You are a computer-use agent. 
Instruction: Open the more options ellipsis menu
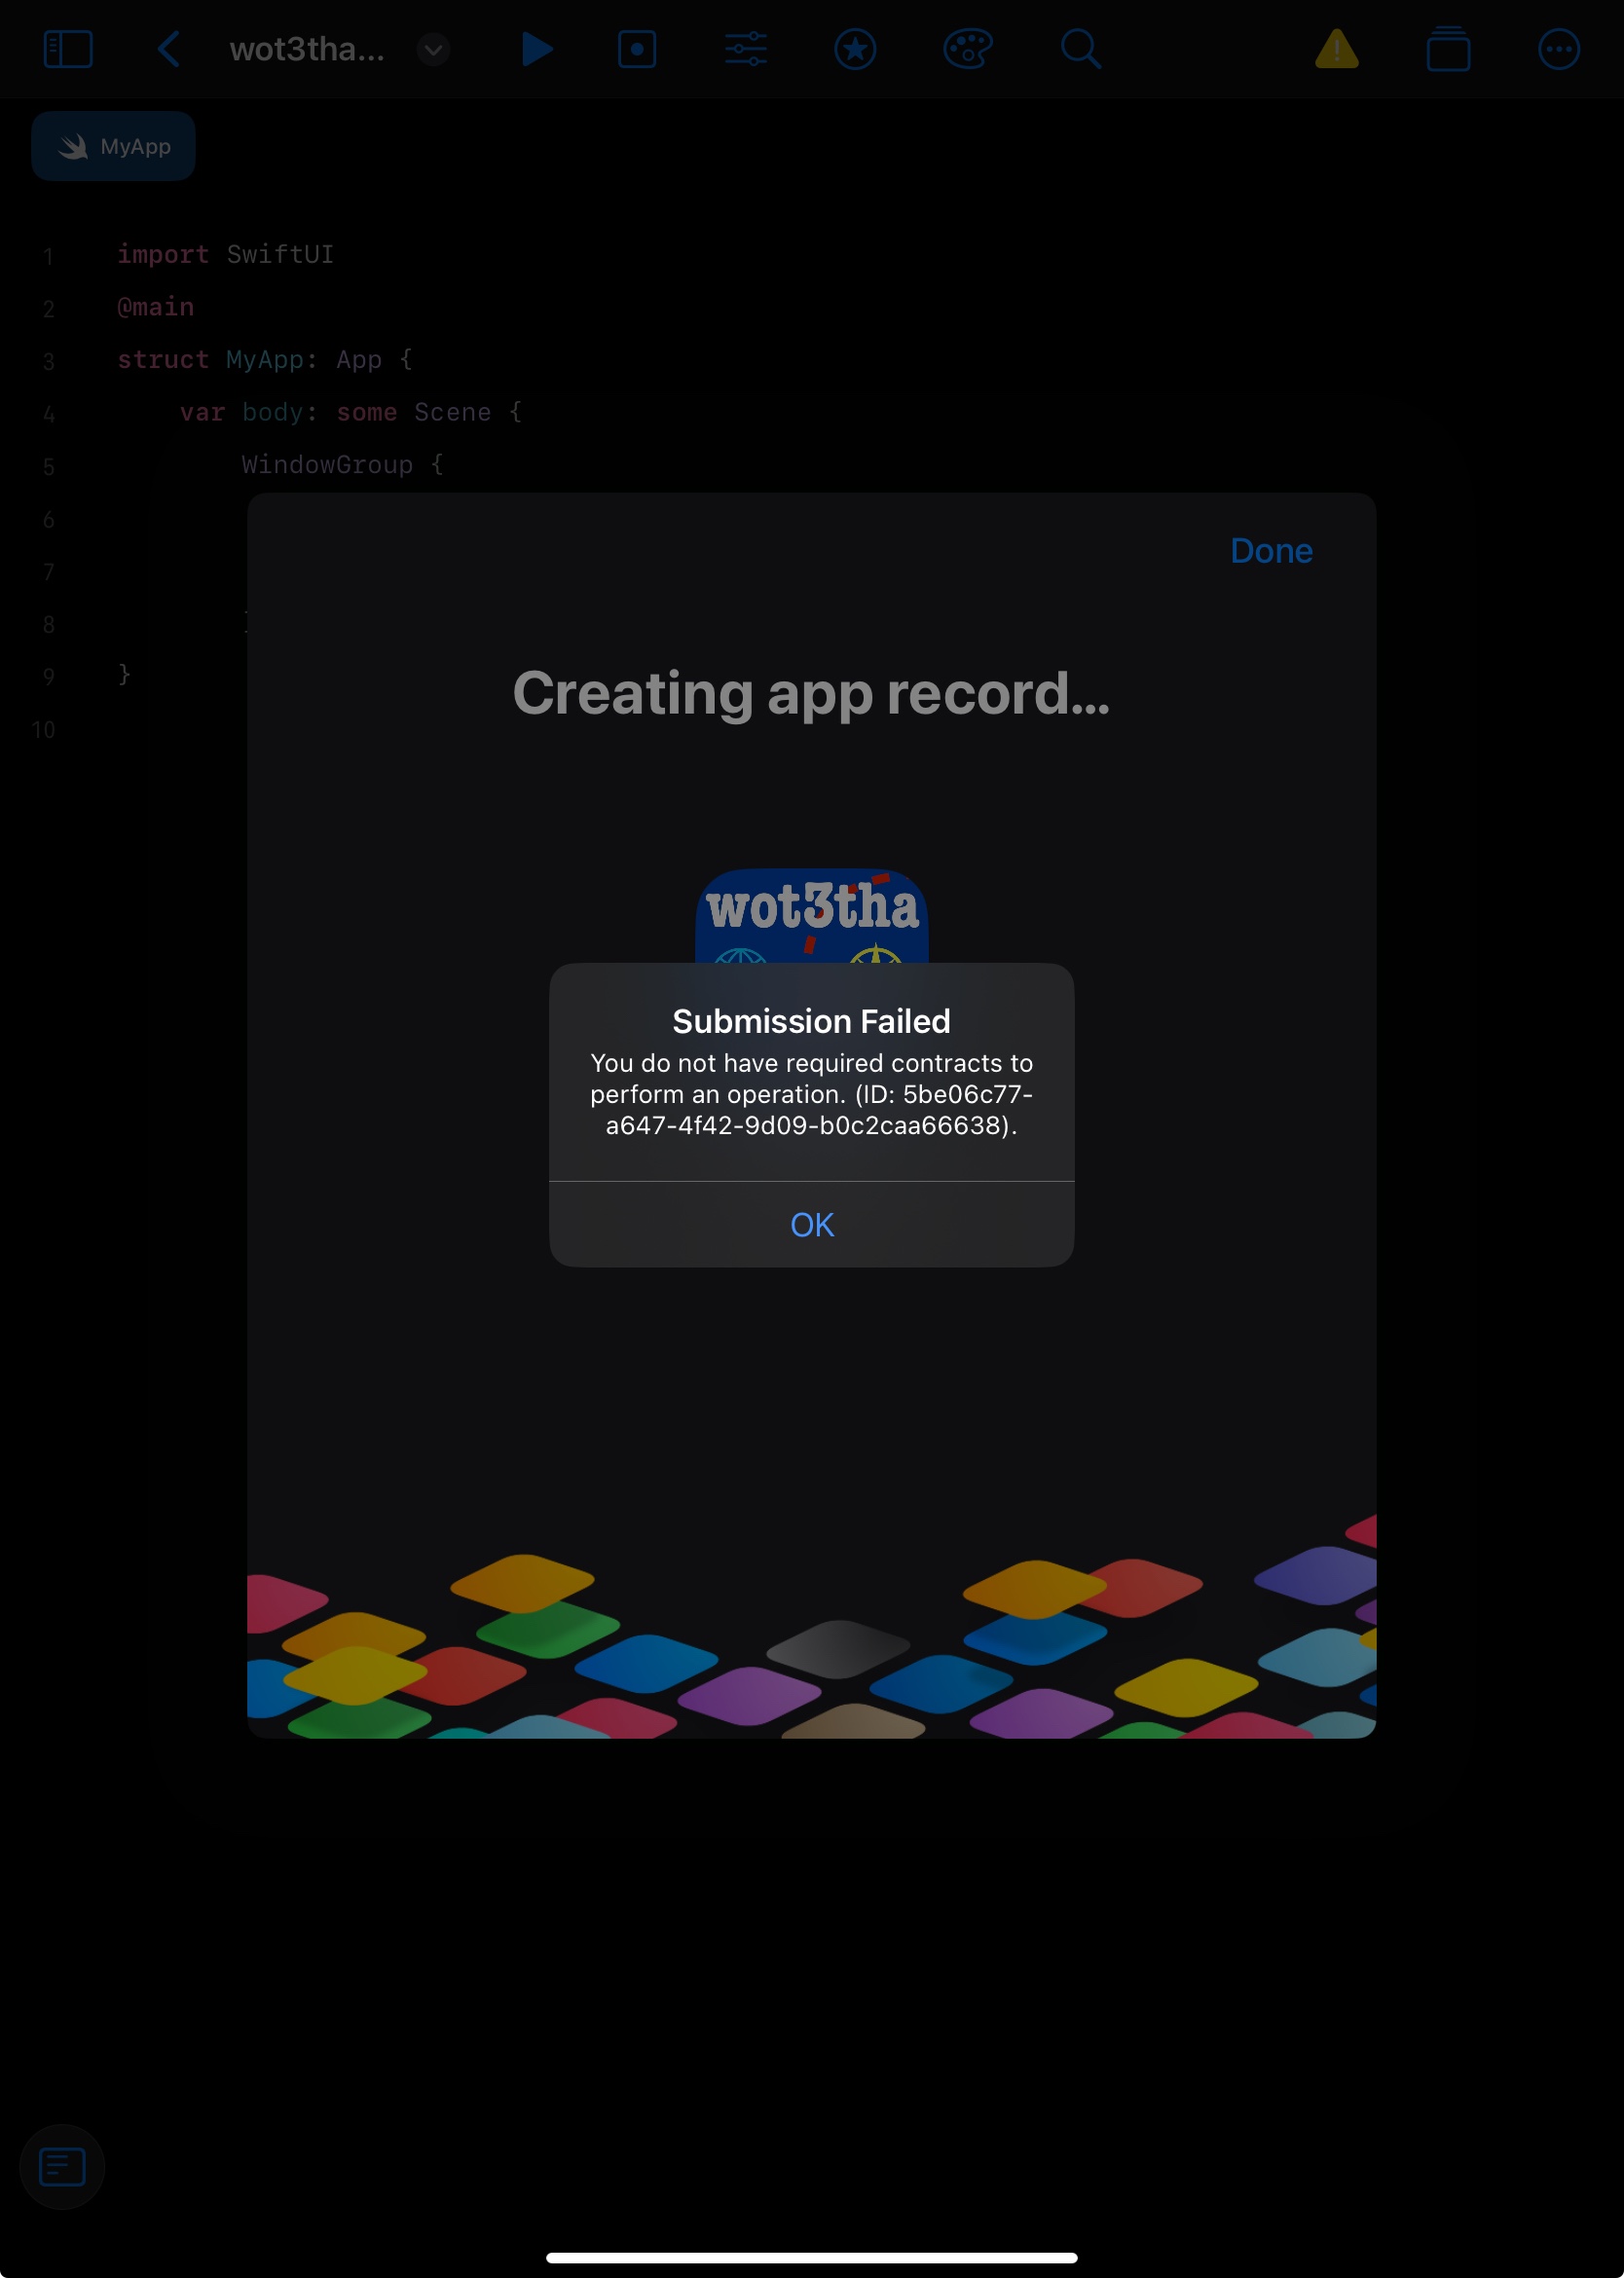[1558, 49]
